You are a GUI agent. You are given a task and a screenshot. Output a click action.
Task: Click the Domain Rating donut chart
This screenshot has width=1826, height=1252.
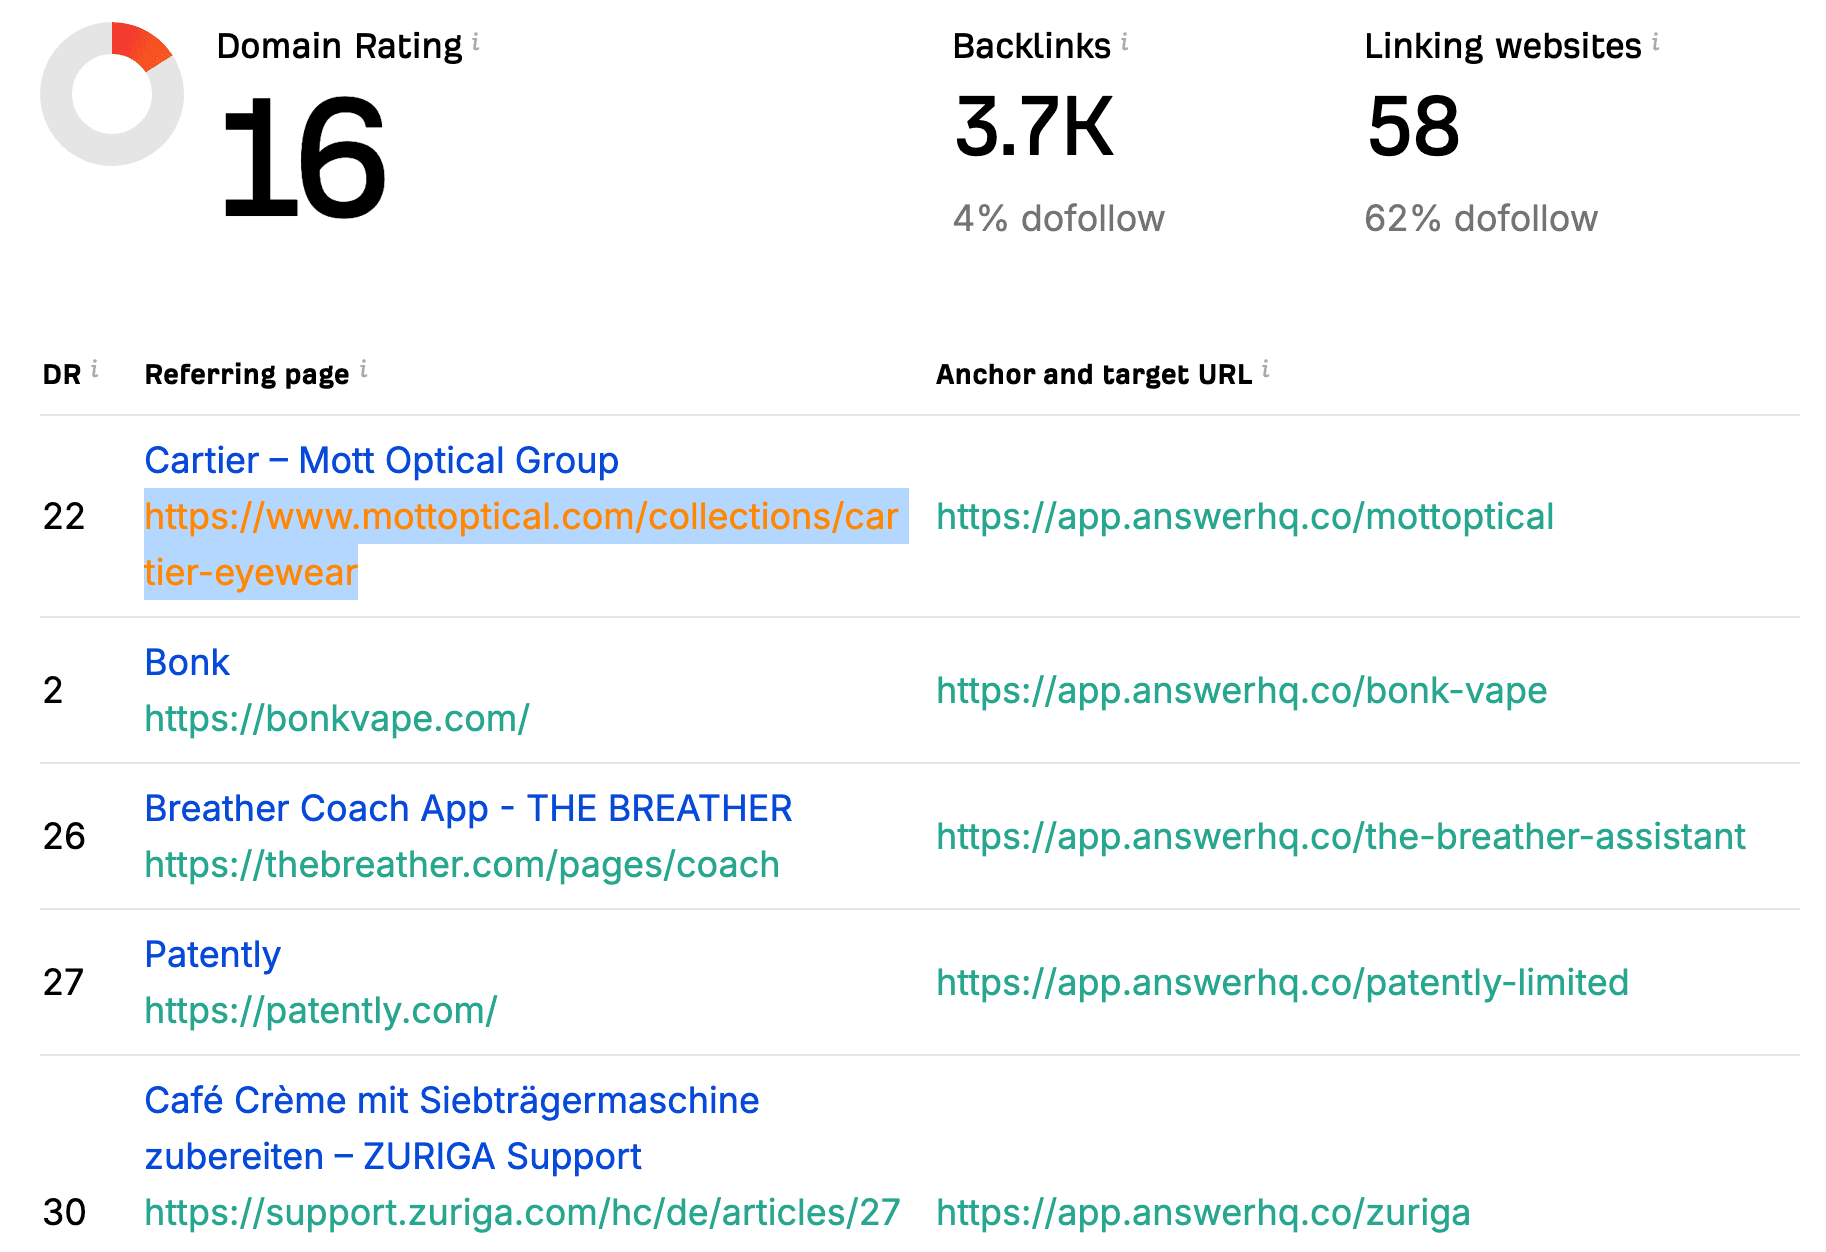click(112, 94)
